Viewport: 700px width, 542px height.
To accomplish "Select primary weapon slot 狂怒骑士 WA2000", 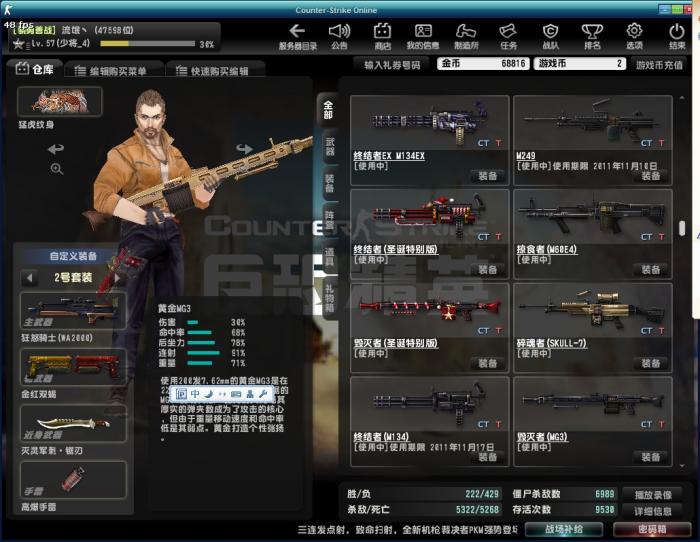I will (73, 311).
